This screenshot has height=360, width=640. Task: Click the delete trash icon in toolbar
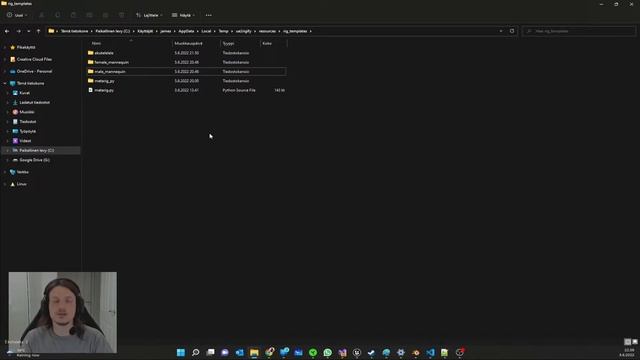121,15
